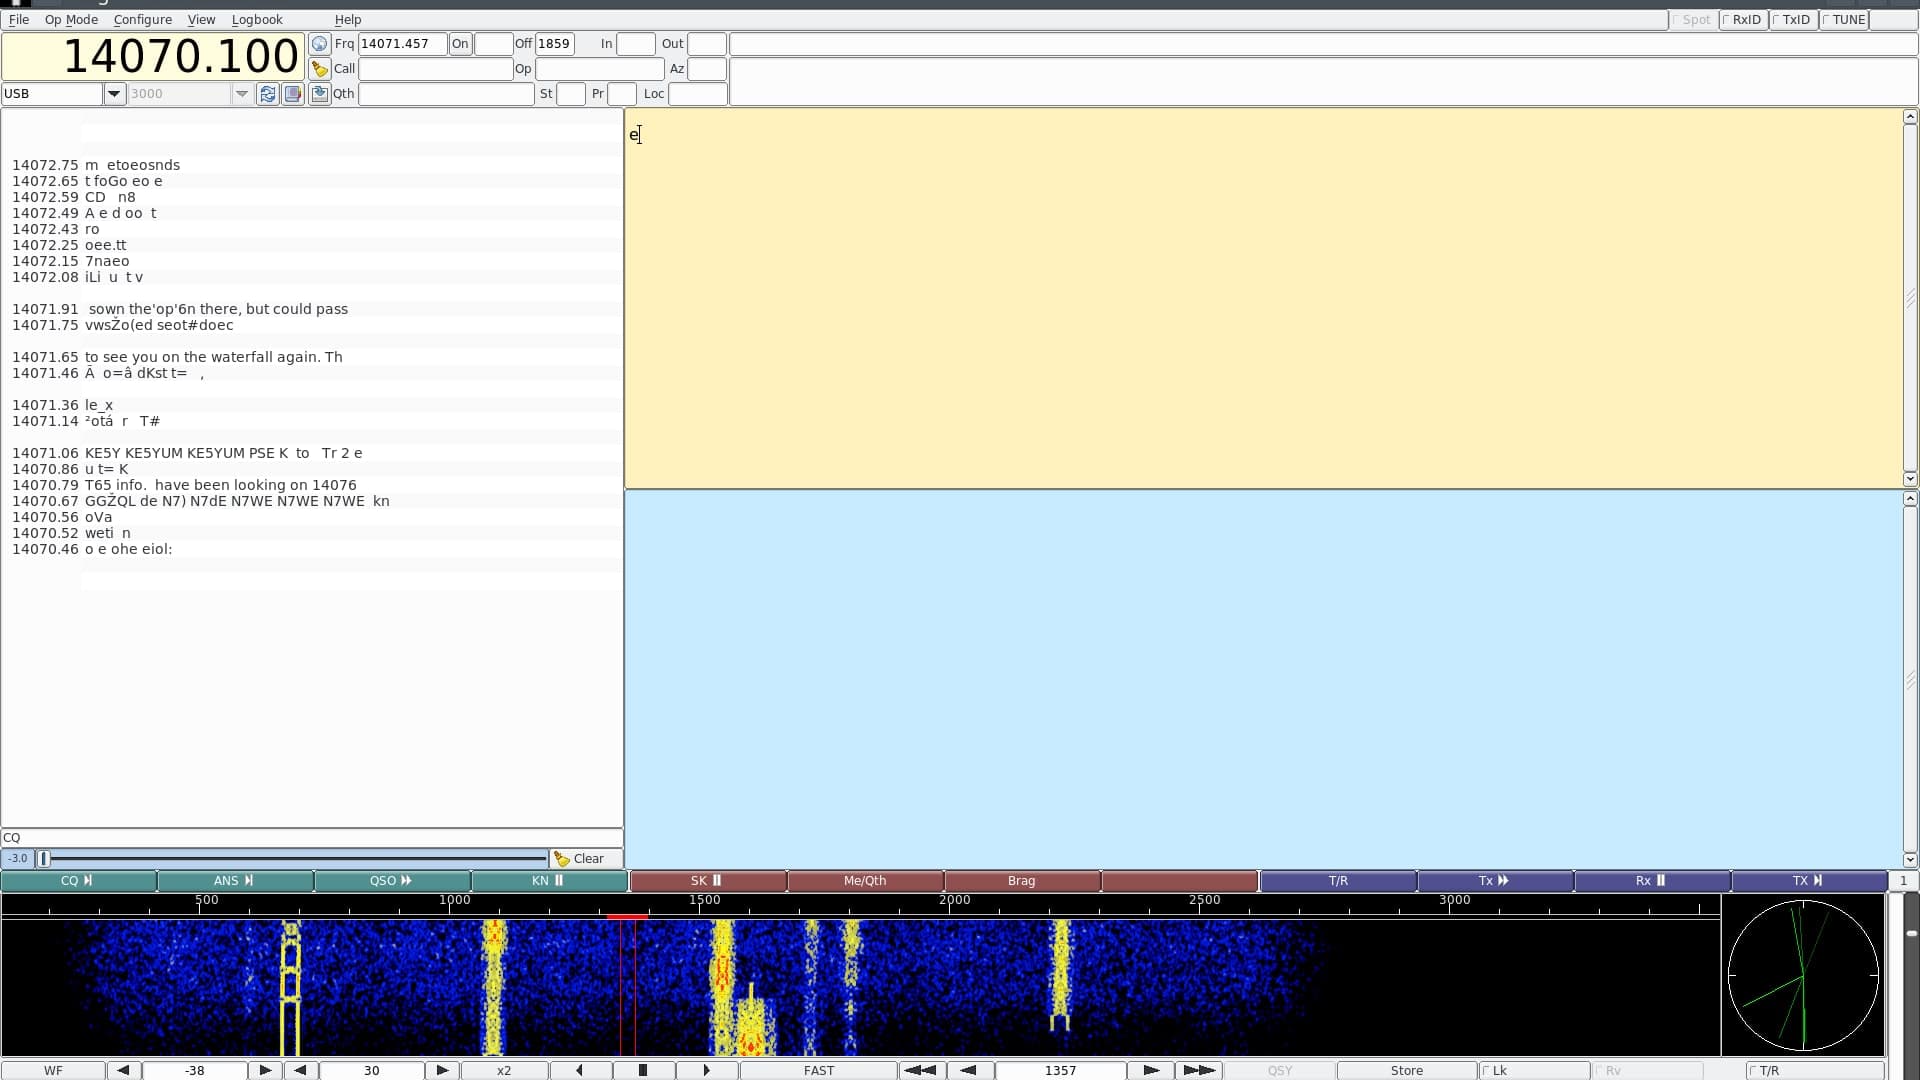Enable the RxID toggle
The width and height of the screenshot is (1920, 1080).
(1743, 20)
